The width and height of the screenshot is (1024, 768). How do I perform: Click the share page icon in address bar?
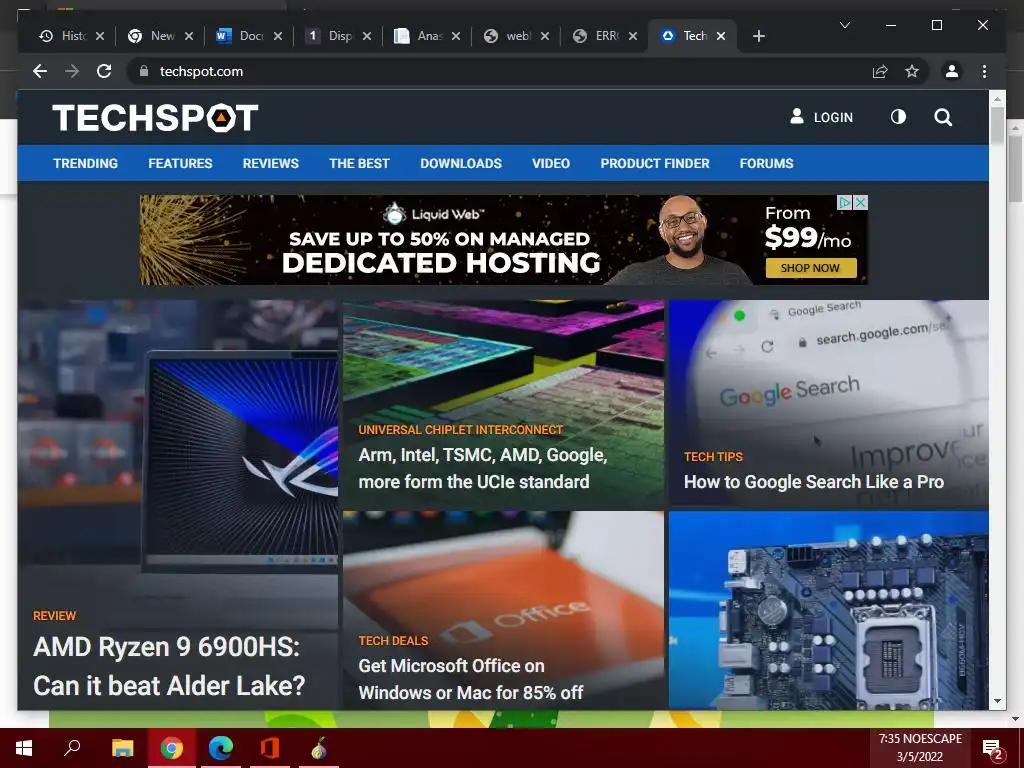click(880, 71)
